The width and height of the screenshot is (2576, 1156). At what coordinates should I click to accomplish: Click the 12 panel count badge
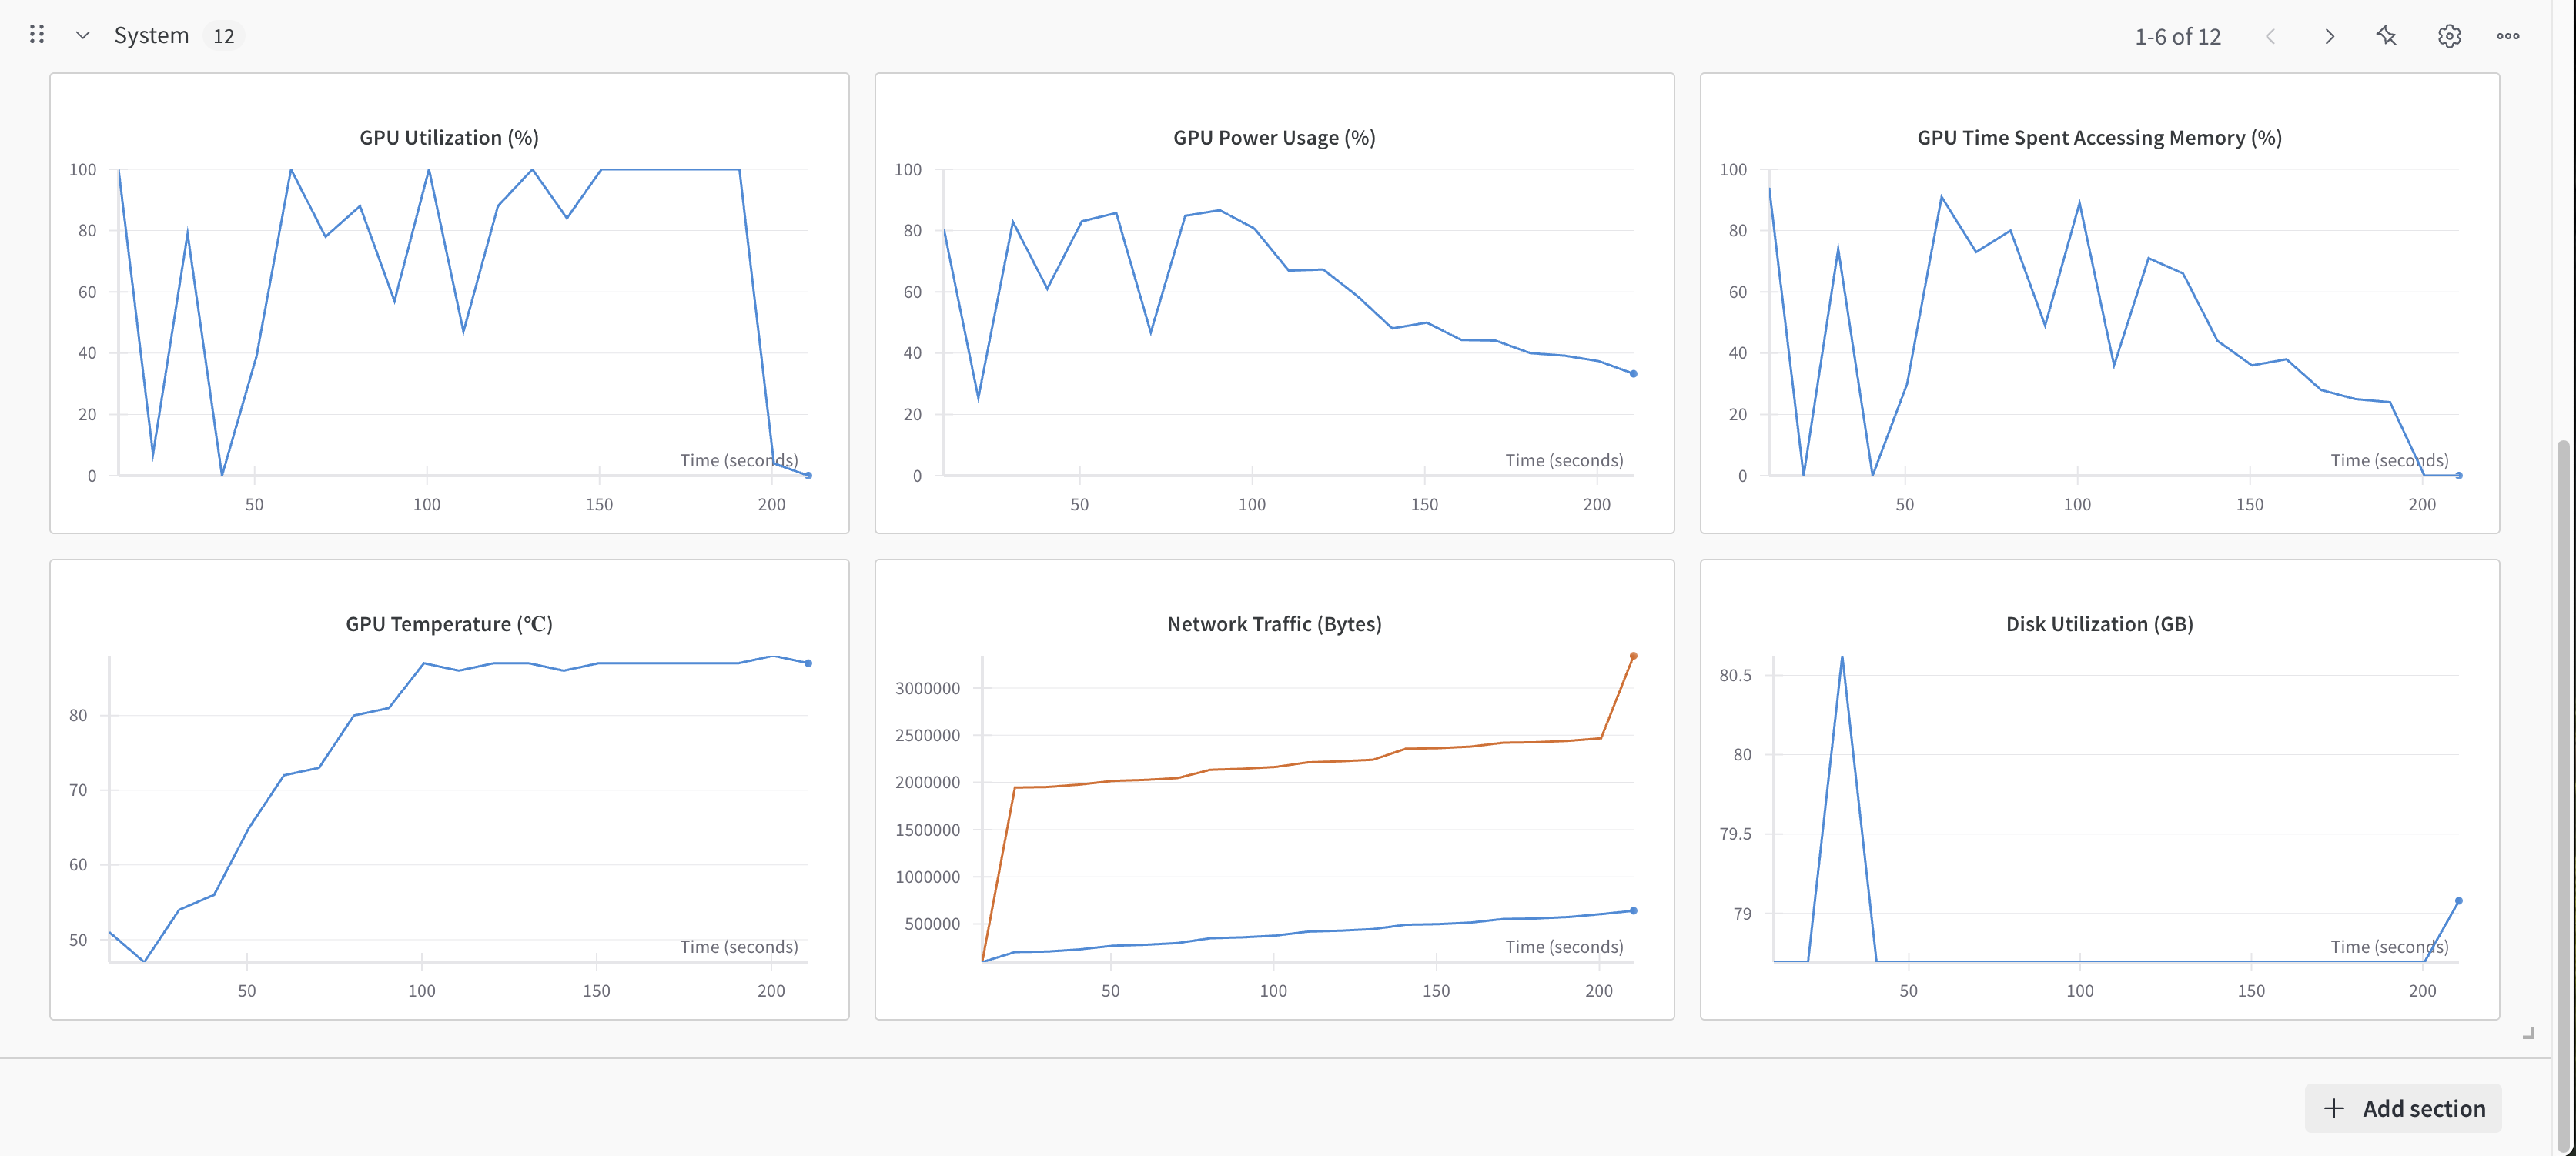point(225,35)
